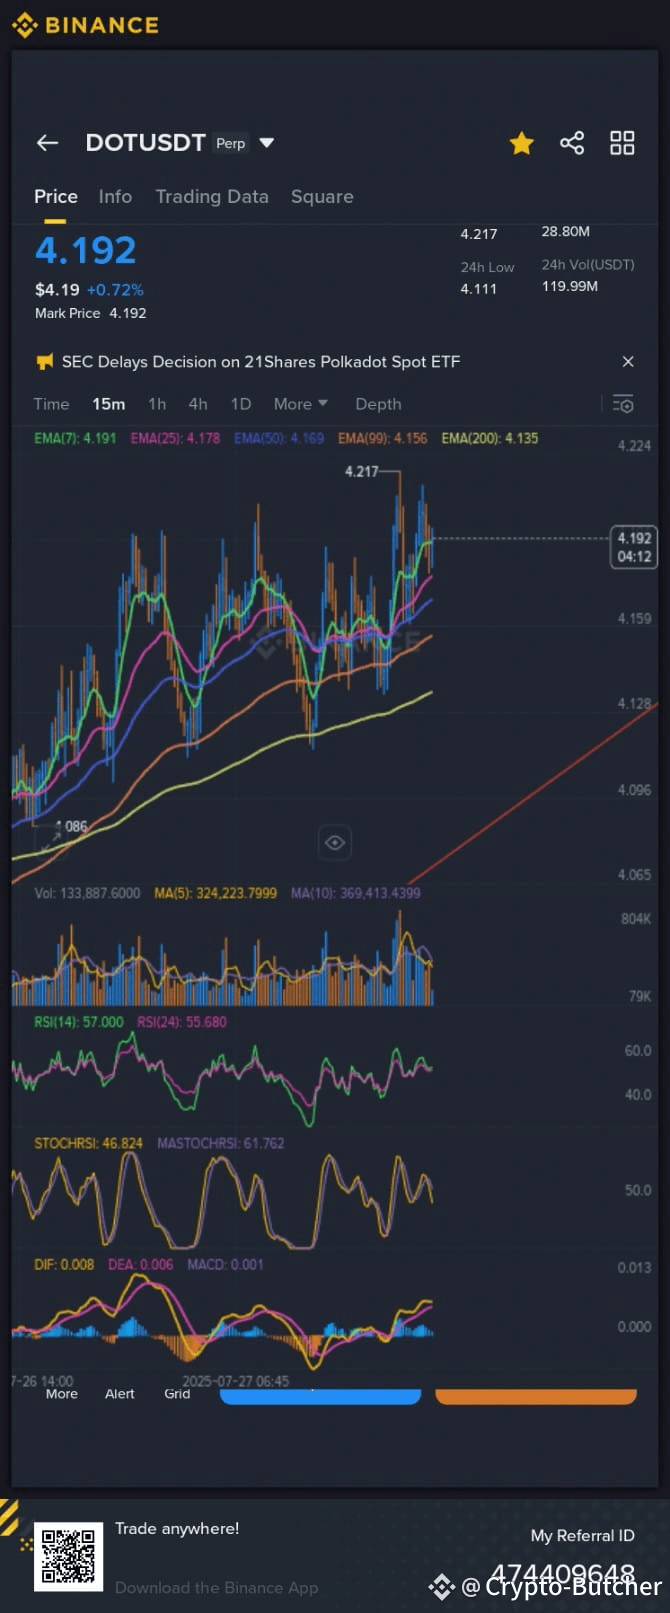Click the current price tag 4.192
670x1613 pixels.
pyautogui.click(x=634, y=547)
